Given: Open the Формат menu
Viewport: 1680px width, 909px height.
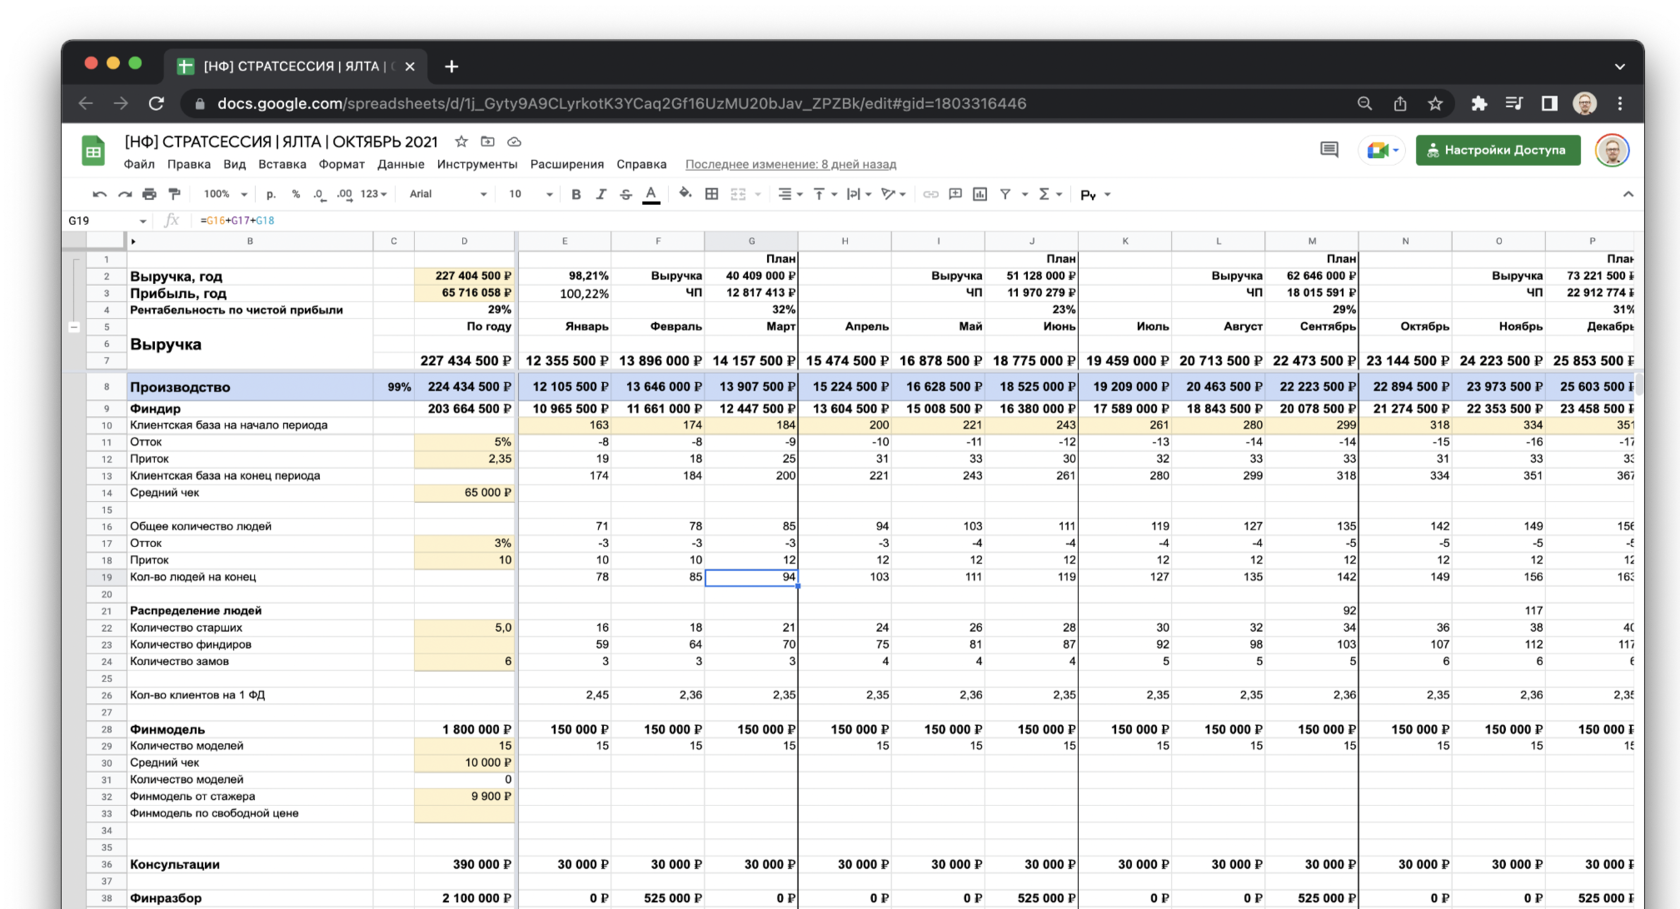Looking at the screenshot, I should click(341, 164).
